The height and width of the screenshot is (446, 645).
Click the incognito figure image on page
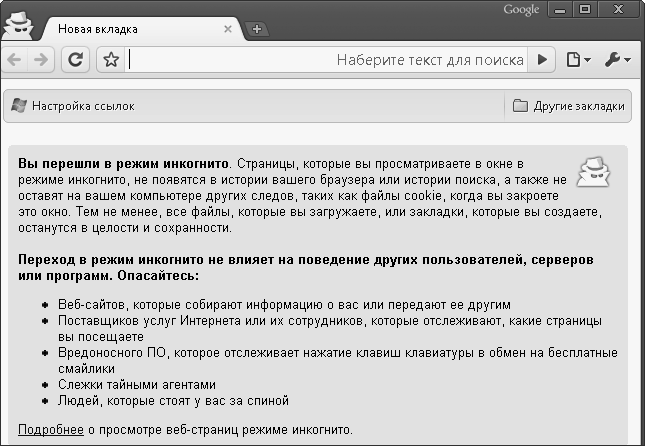coord(597,170)
